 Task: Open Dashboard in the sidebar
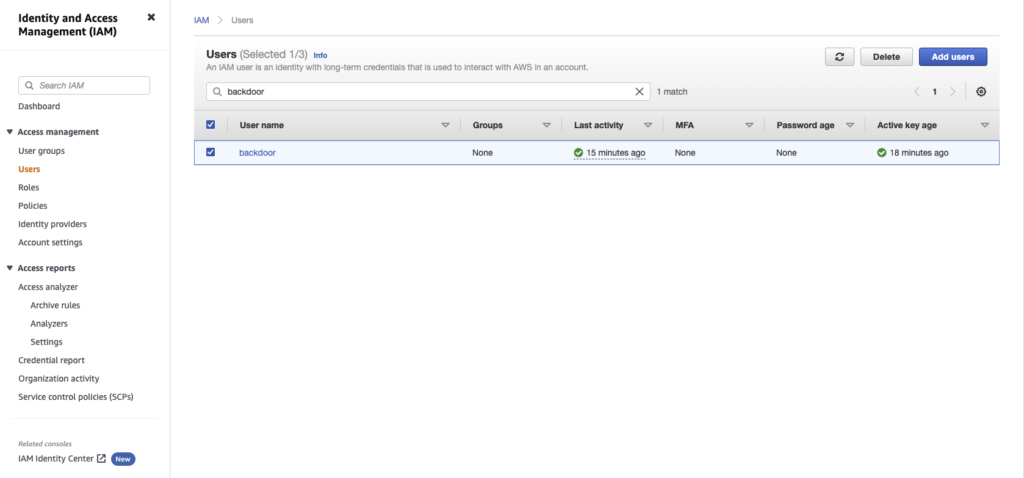[39, 106]
